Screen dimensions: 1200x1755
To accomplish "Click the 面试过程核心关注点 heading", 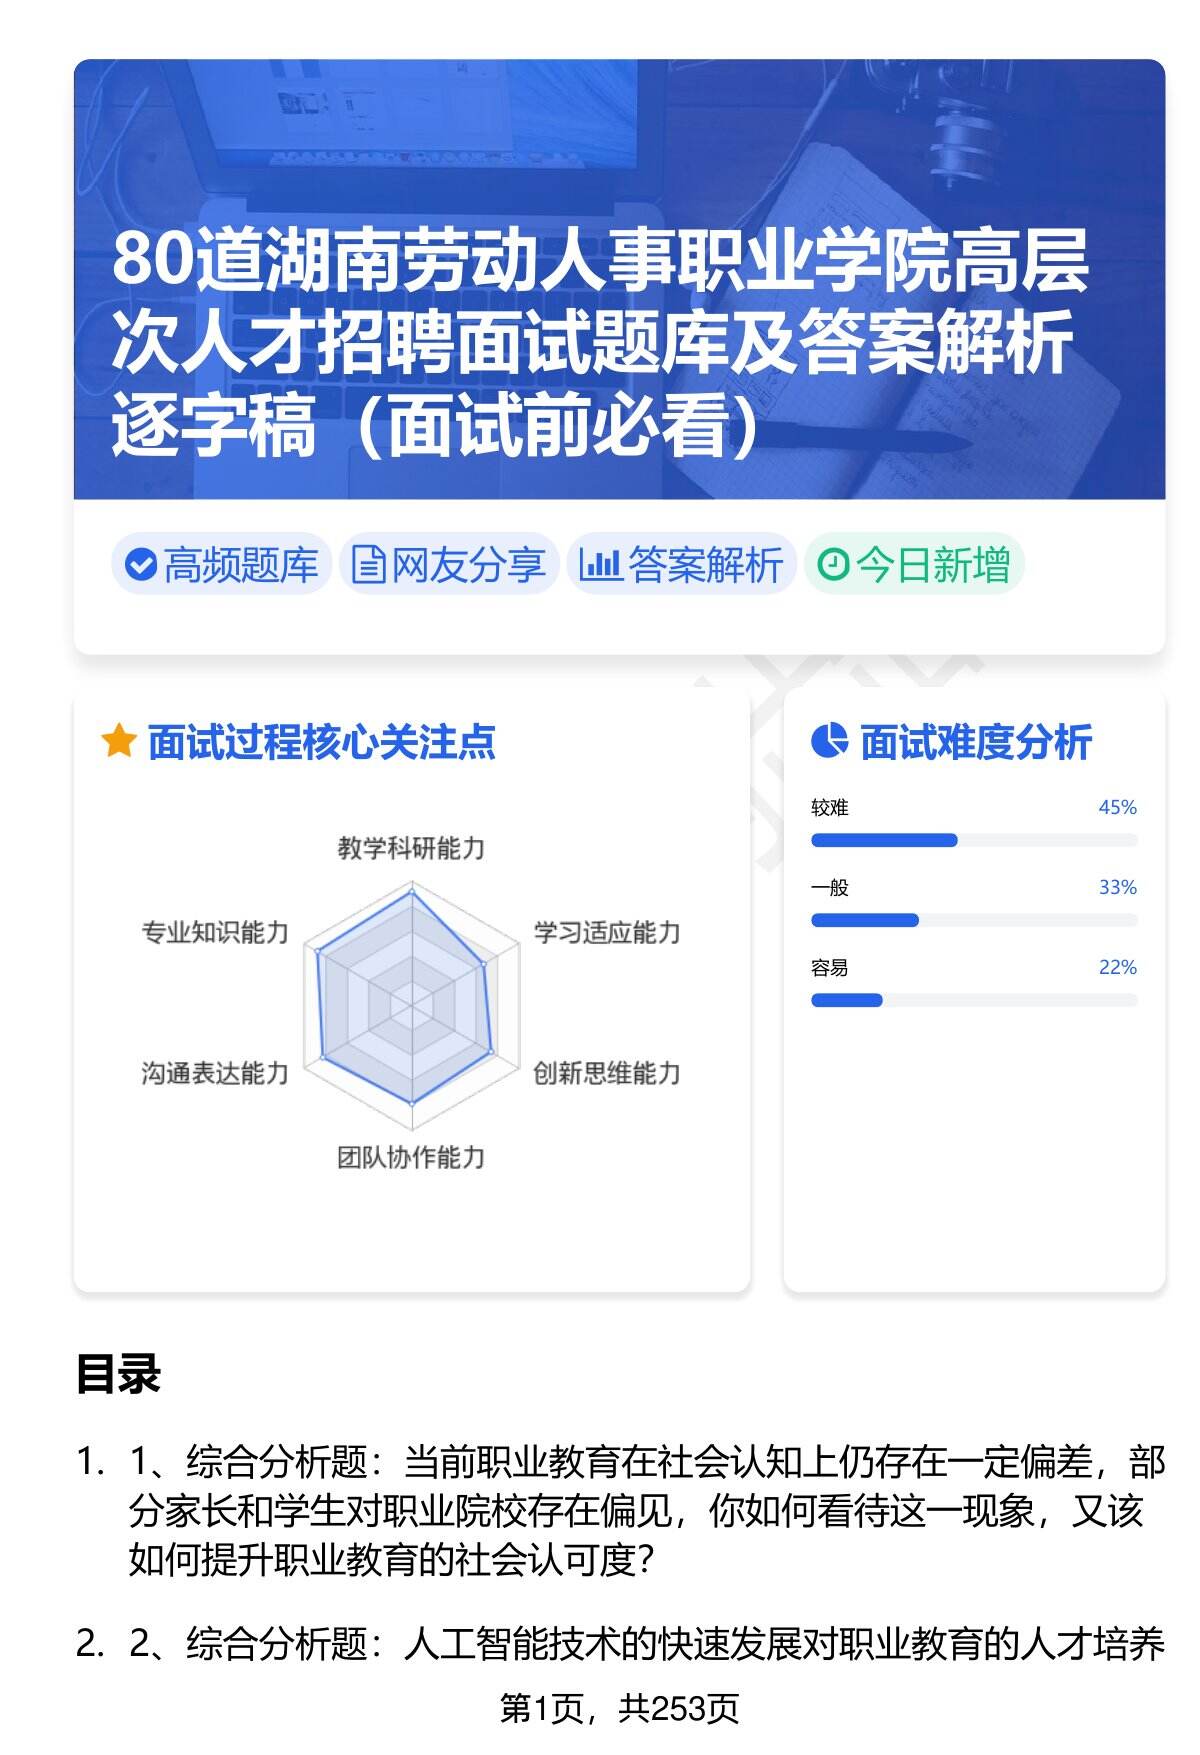I will click(x=321, y=742).
